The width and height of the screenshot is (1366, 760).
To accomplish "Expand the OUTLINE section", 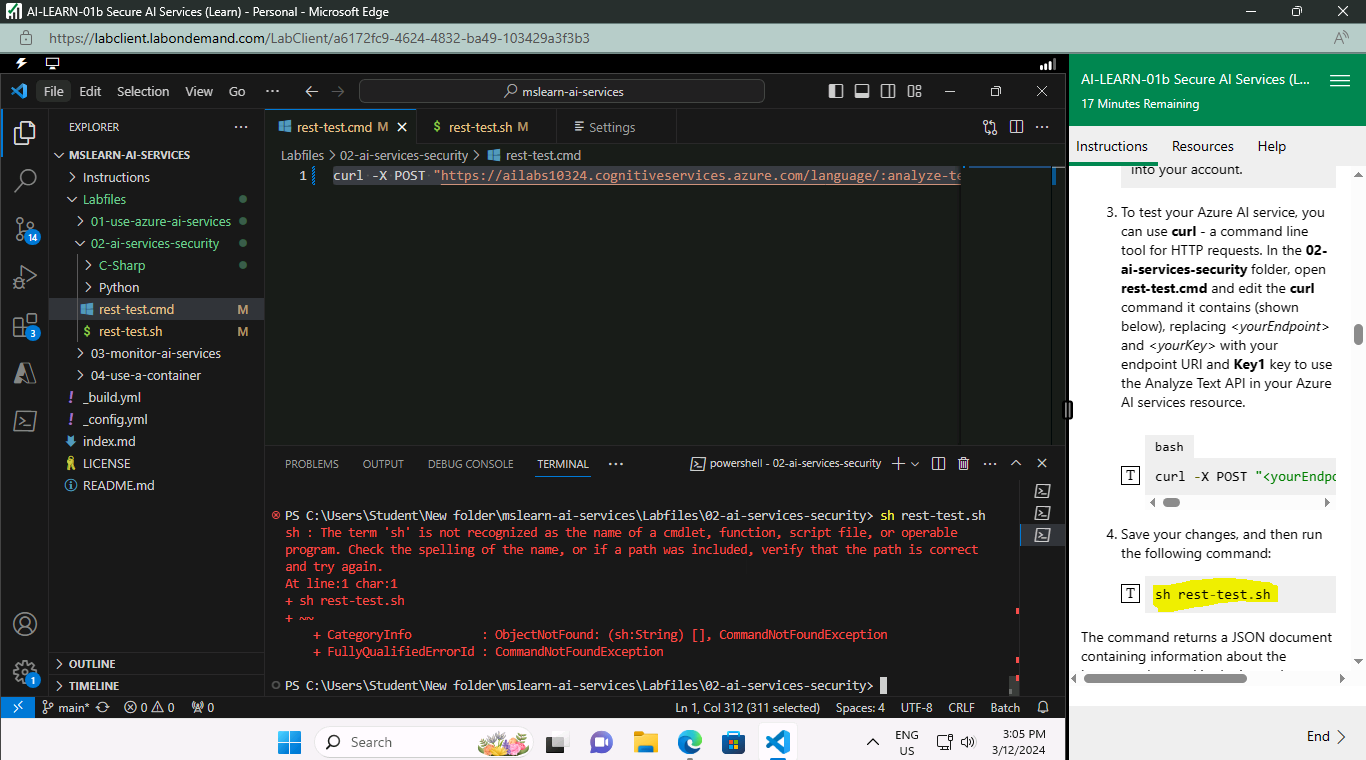I will pyautogui.click(x=157, y=664).
